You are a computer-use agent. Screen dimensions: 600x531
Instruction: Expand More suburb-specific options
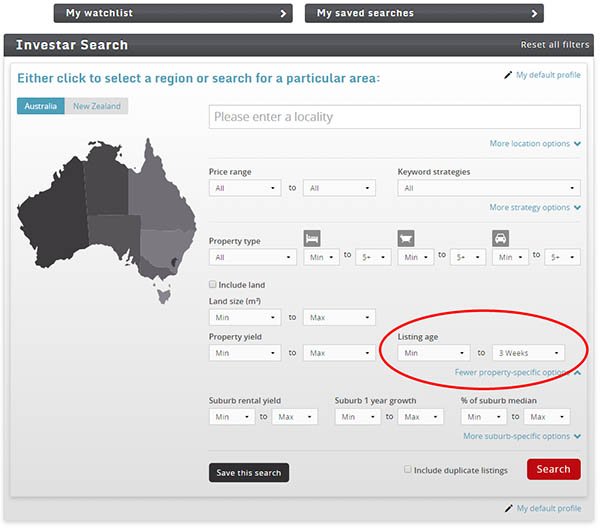pos(522,436)
